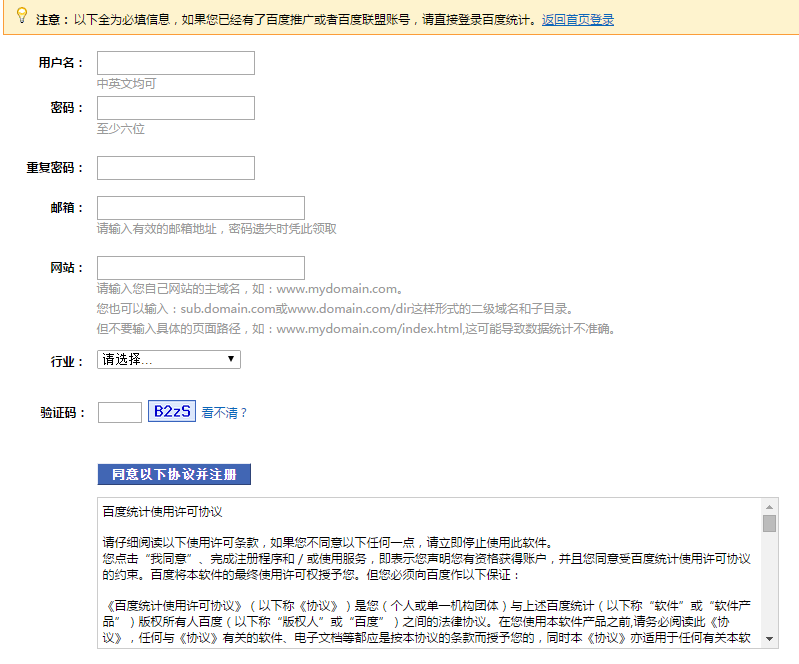Focus the 用户名 input field
Image resolution: width=799 pixels, height=664 pixels.
tap(175, 63)
